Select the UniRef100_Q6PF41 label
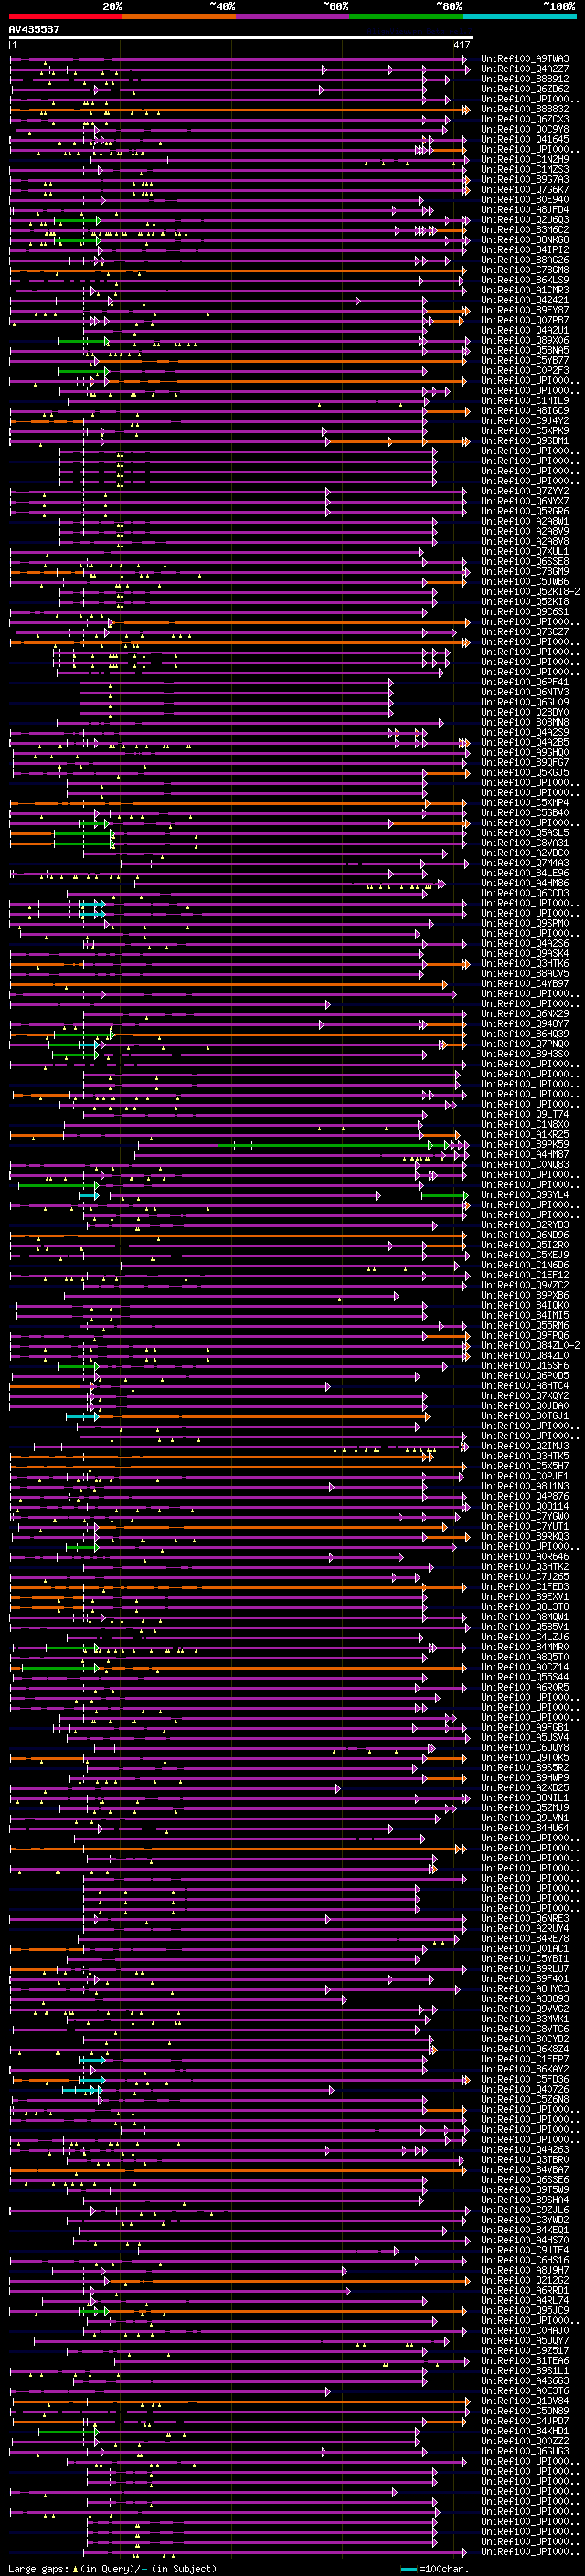585x2576 pixels. [525, 682]
